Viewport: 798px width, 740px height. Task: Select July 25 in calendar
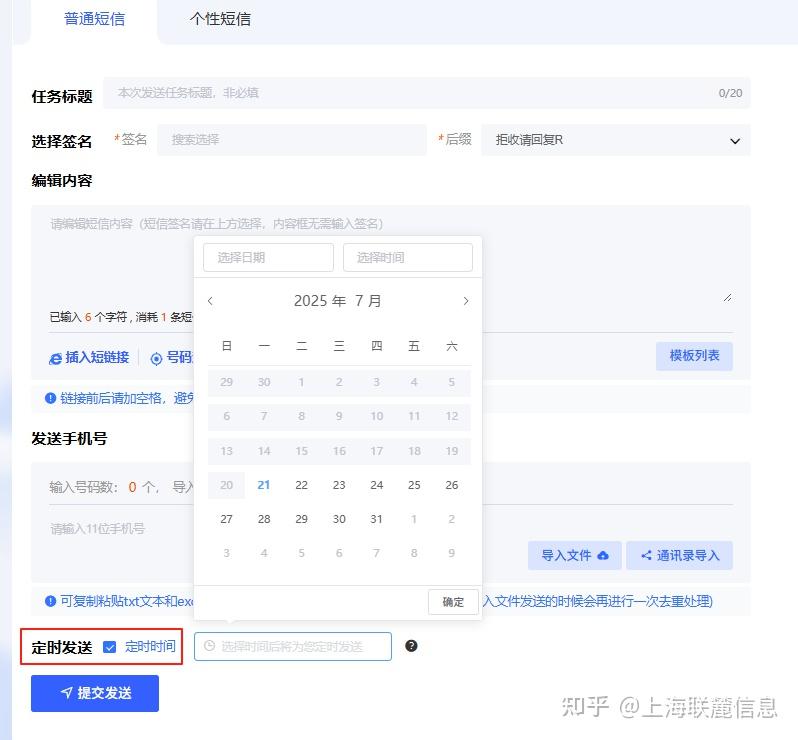(414, 485)
